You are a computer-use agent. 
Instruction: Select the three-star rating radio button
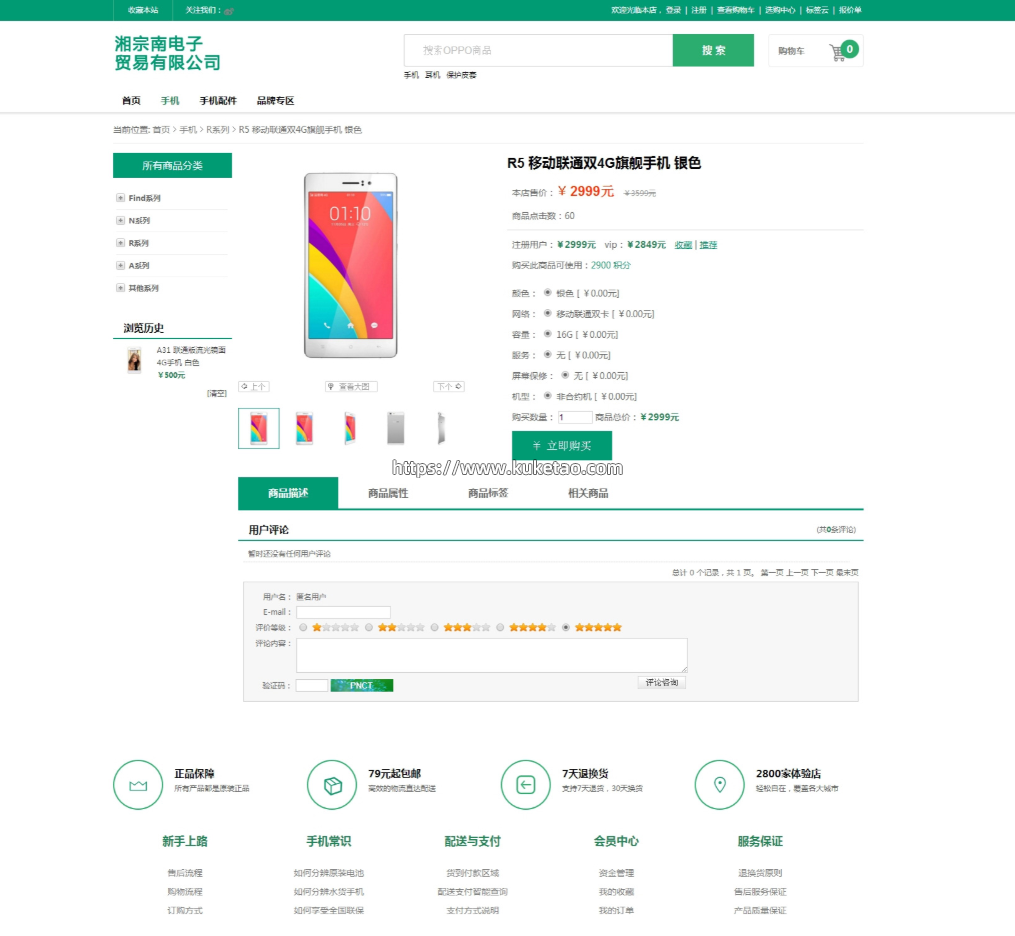(x=434, y=627)
